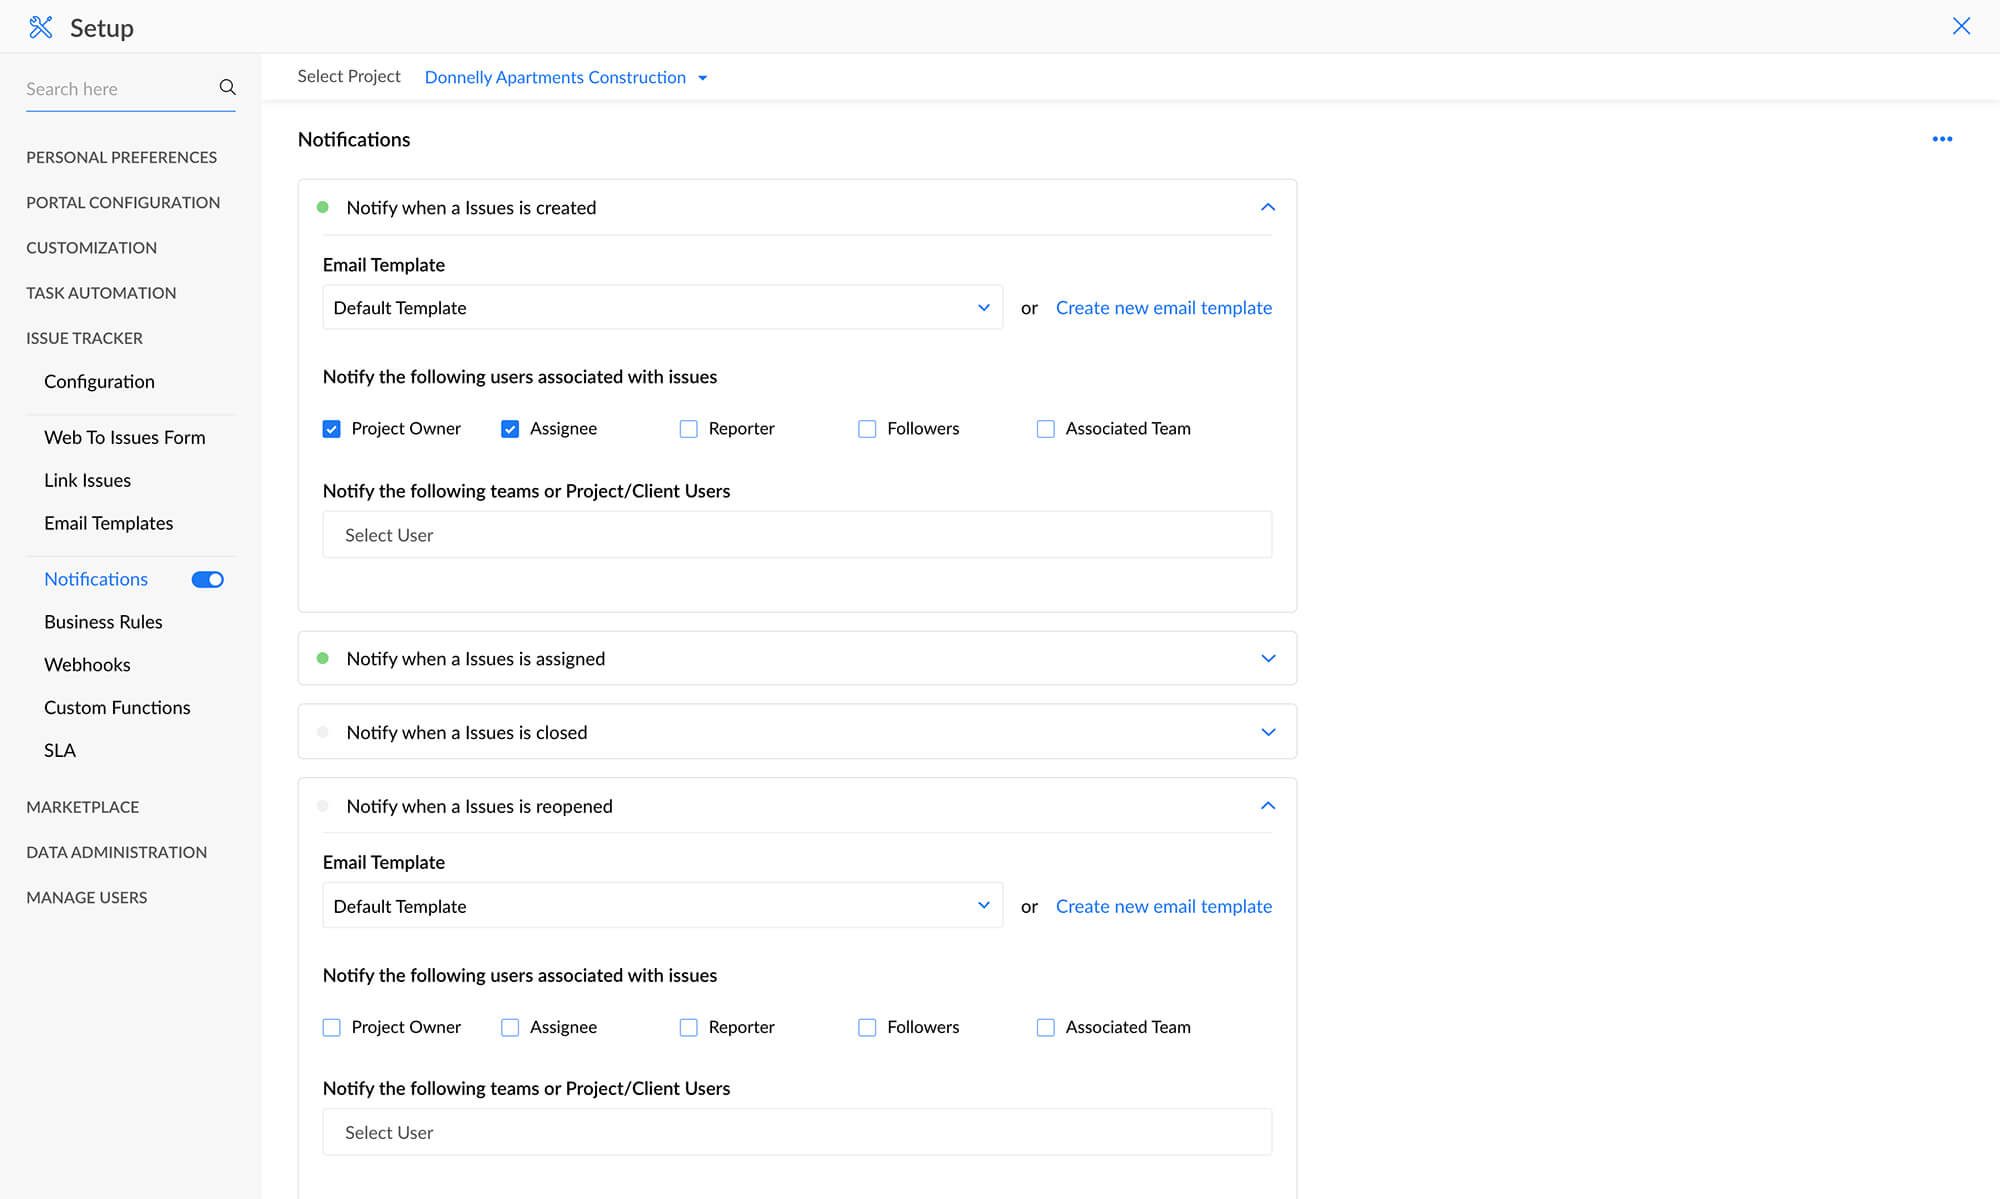
Task: Close the Setup page
Action: pyautogui.click(x=1961, y=26)
